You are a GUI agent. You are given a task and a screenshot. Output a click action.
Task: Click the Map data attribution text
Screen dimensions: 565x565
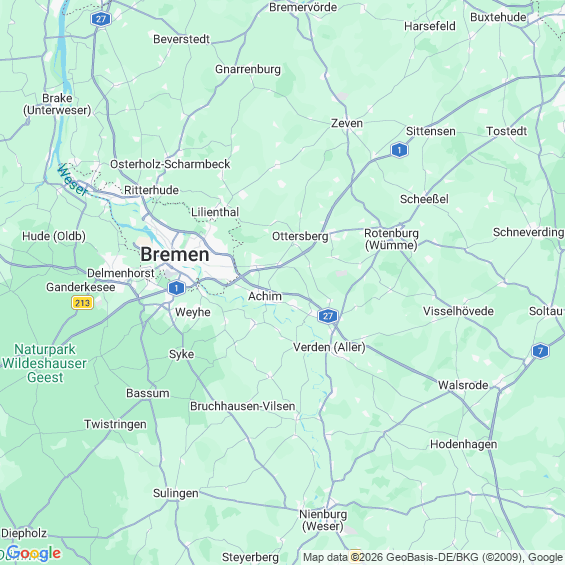pos(433,557)
